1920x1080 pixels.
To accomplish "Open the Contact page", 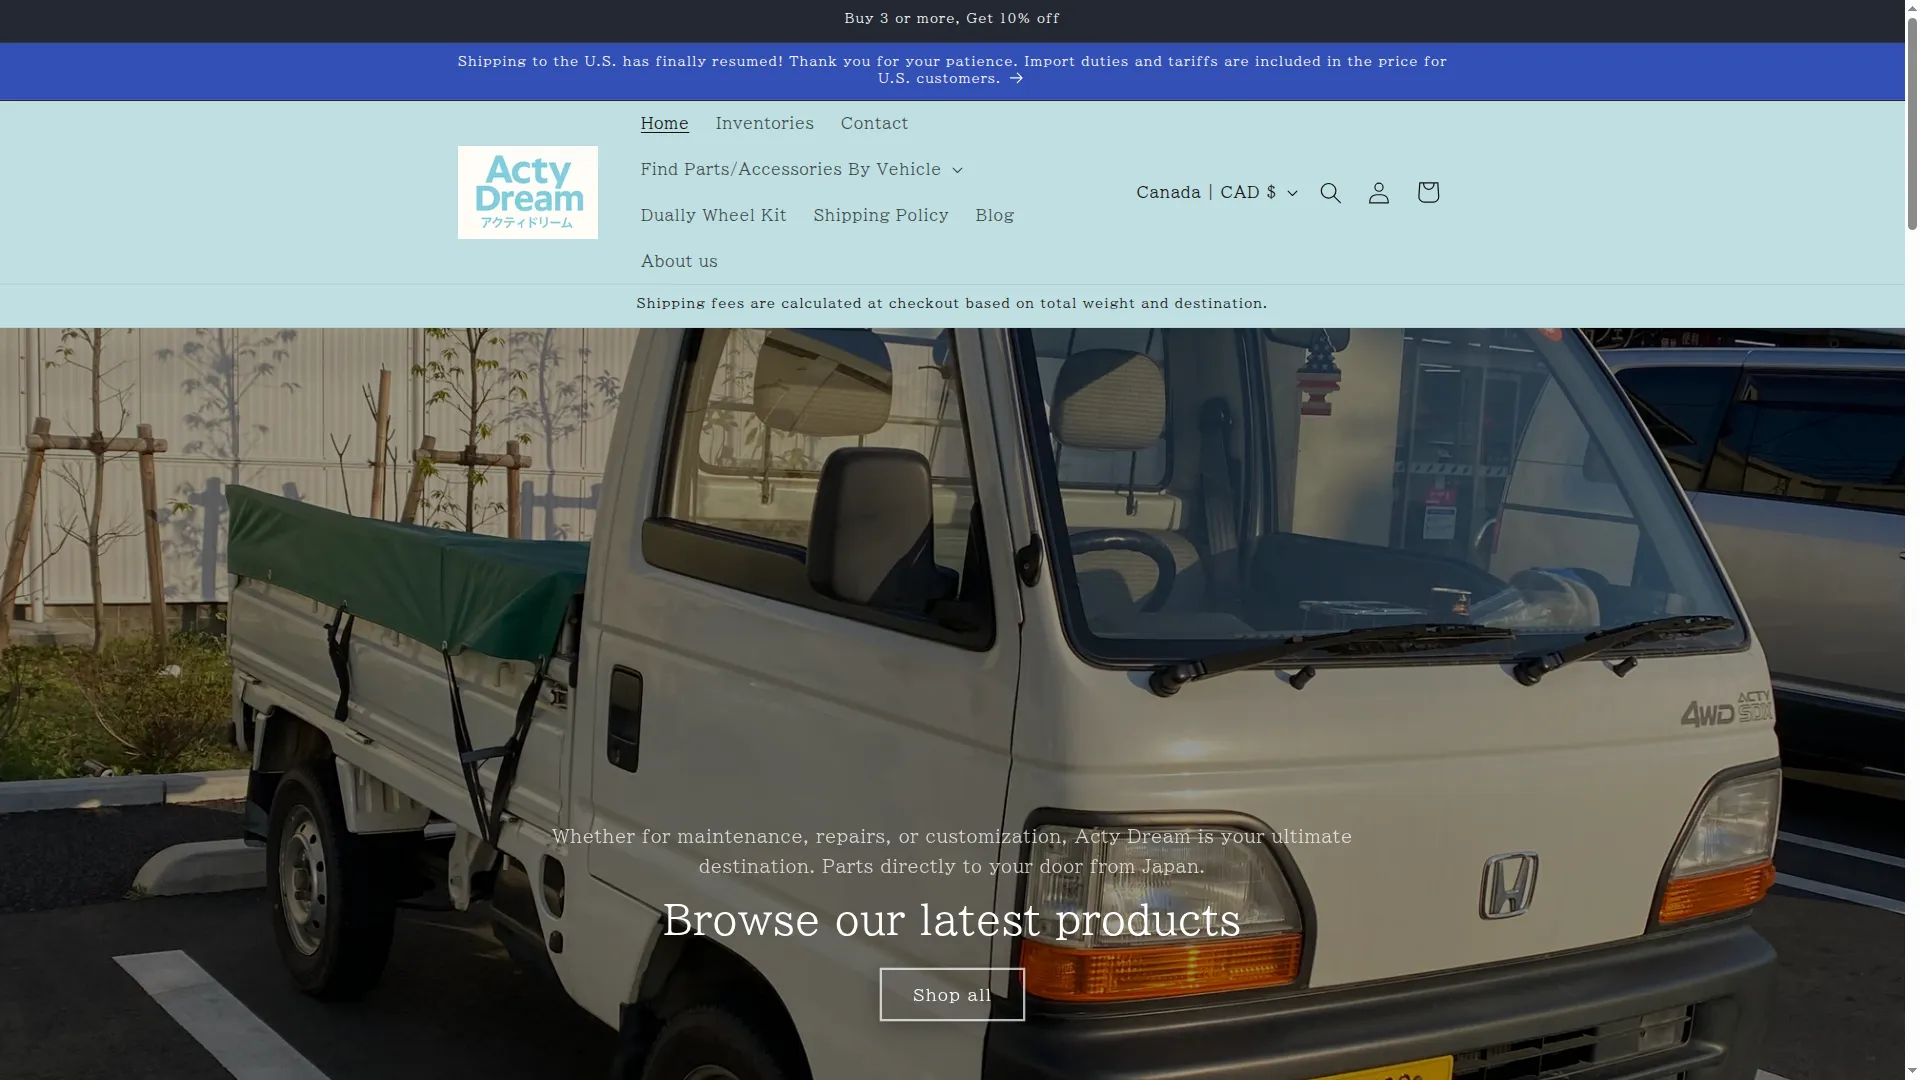I will coord(874,123).
